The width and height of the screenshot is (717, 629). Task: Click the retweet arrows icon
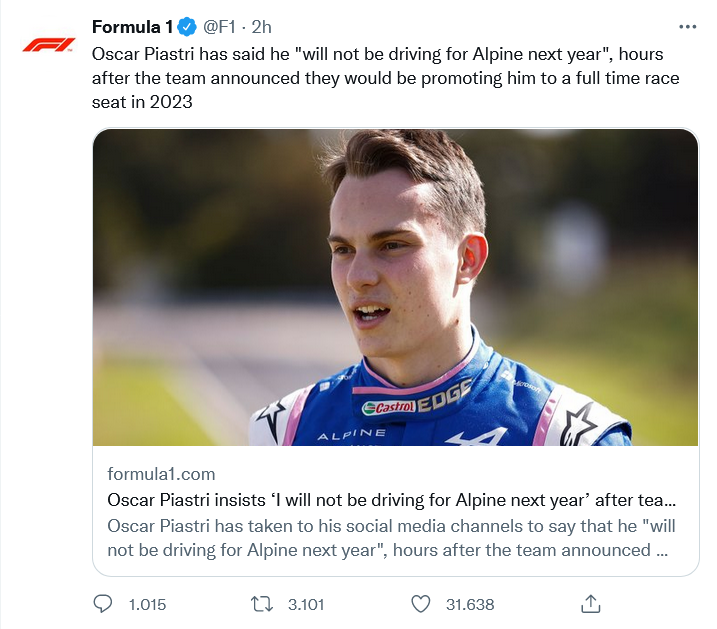coord(260,604)
